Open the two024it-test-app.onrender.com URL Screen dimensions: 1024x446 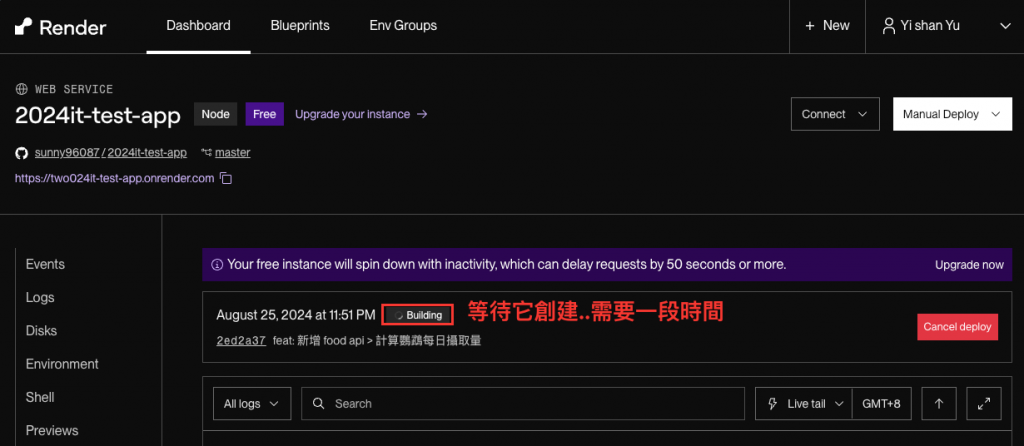point(114,178)
